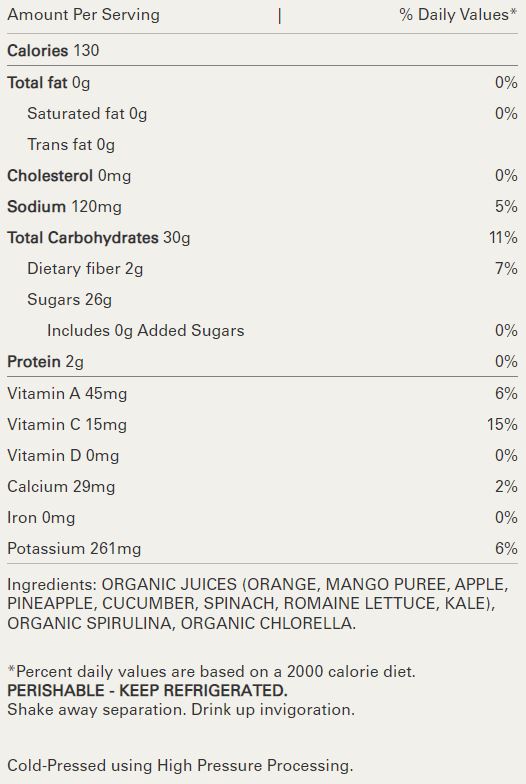Select the Total fat 0g row
Screen dimensions: 526x784
[262, 82]
